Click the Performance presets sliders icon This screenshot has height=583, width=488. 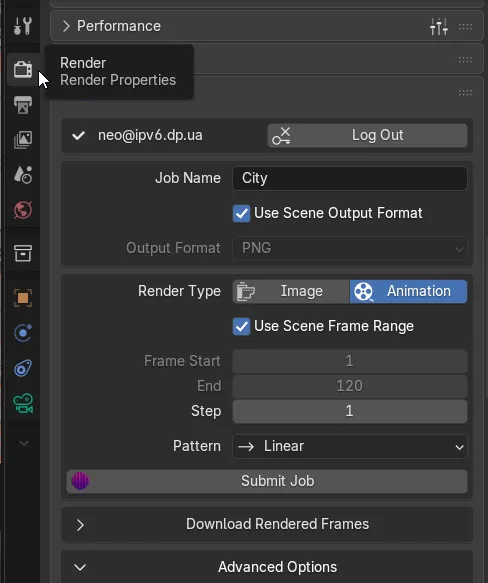point(439,26)
